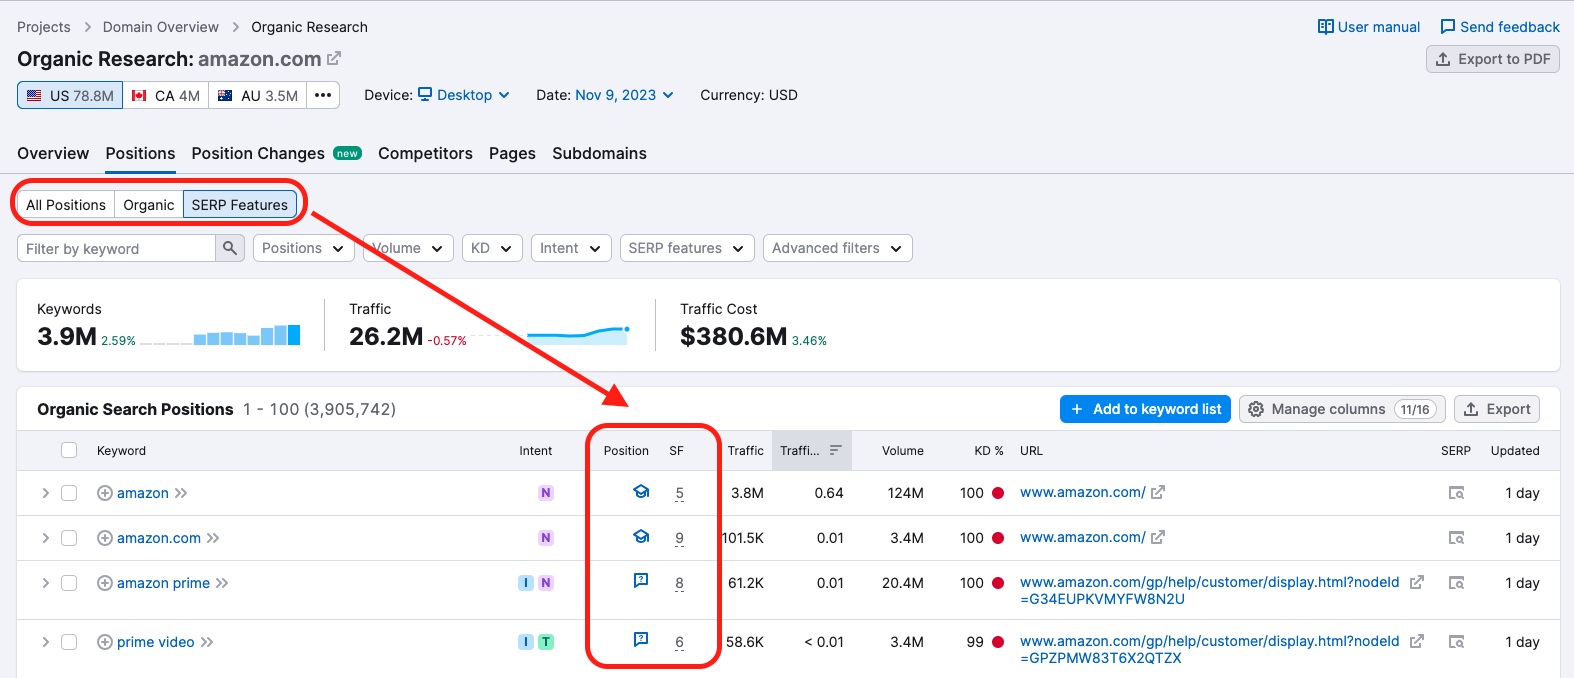Toggle the select-all checkbox in table header
This screenshot has height=678, width=1574.
coord(69,450)
